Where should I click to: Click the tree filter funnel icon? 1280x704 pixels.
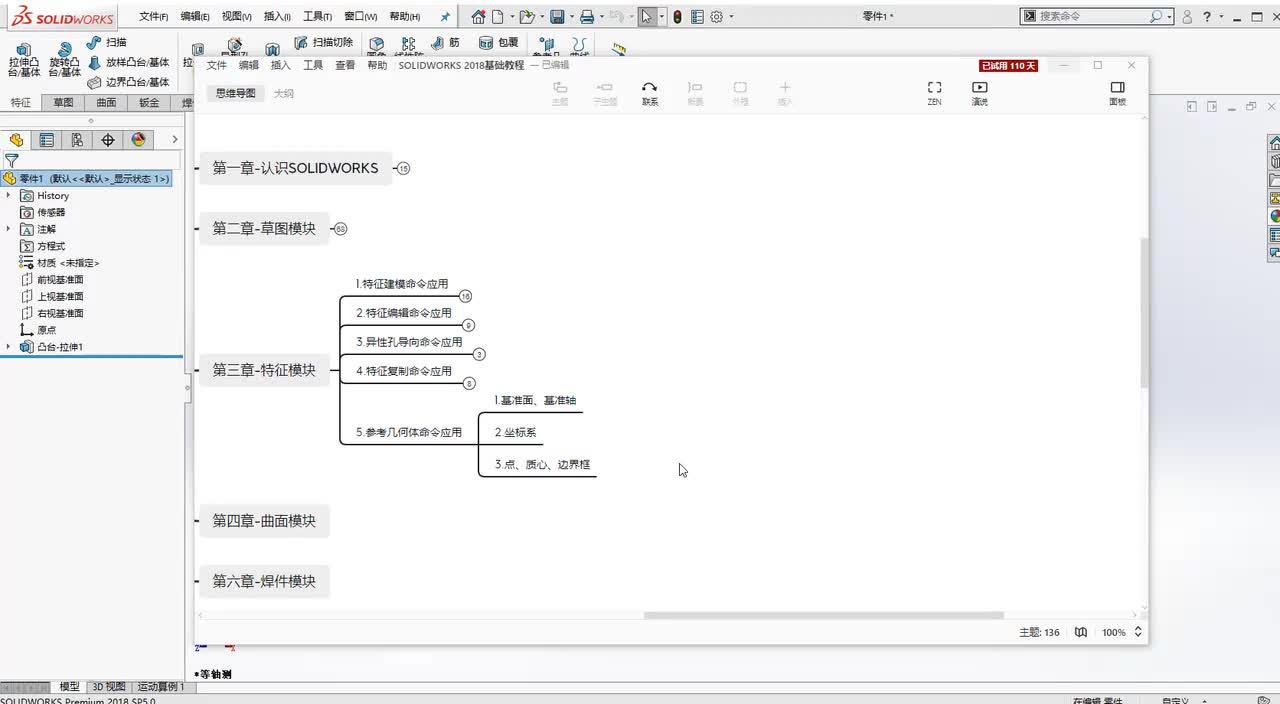coord(12,160)
